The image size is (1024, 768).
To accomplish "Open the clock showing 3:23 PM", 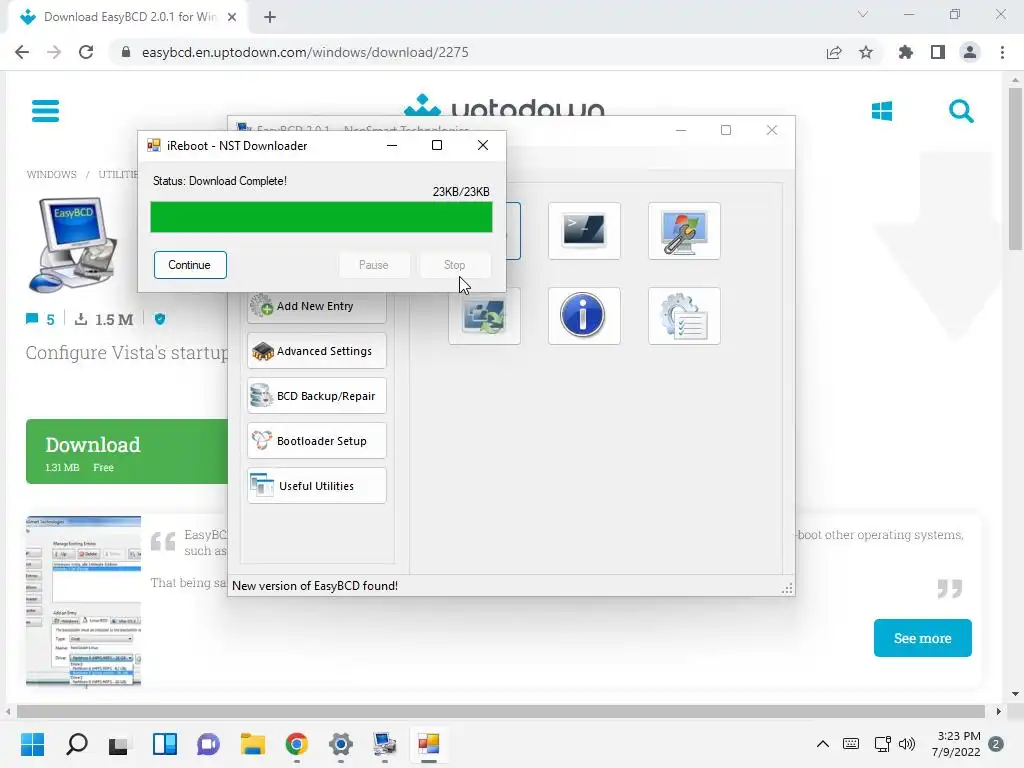I will pyautogui.click(x=956, y=744).
